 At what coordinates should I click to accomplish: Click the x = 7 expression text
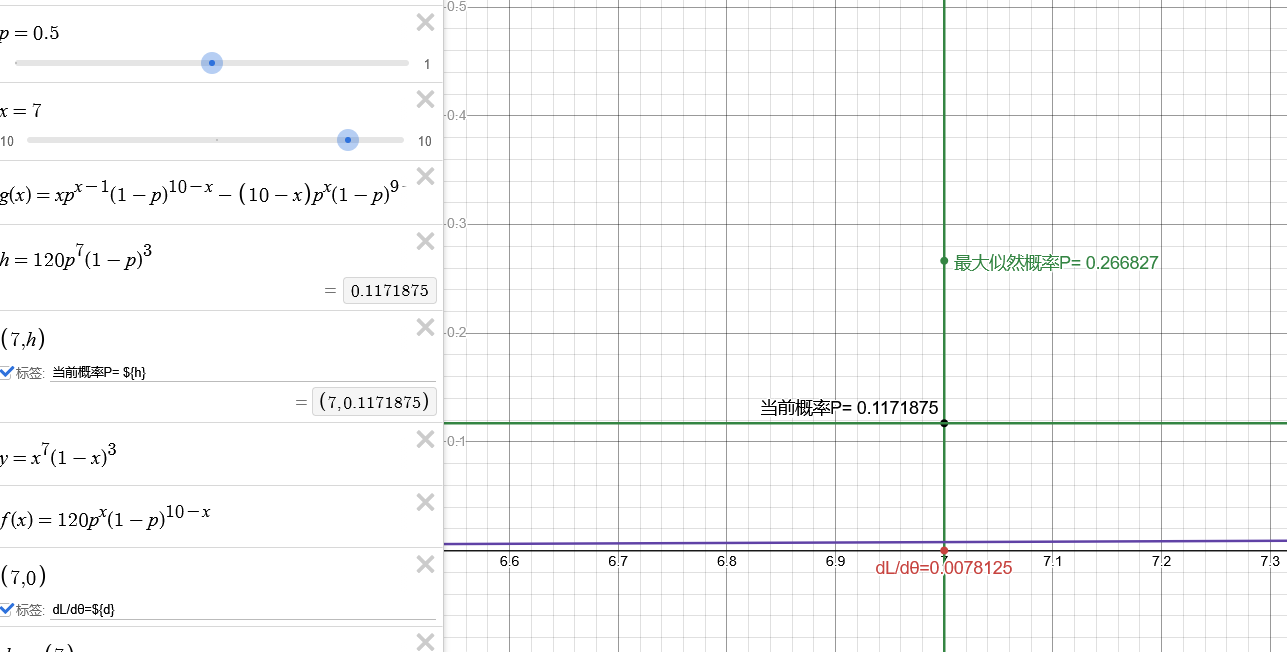(x=21, y=110)
